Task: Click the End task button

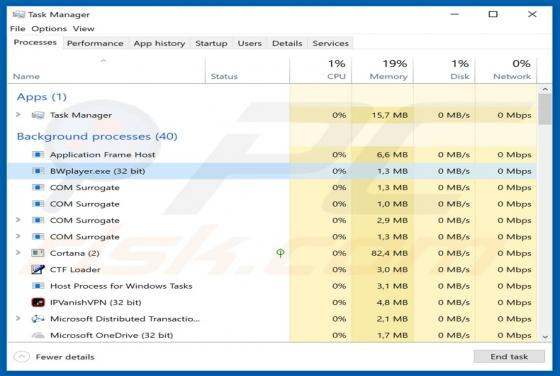Action: click(x=509, y=356)
